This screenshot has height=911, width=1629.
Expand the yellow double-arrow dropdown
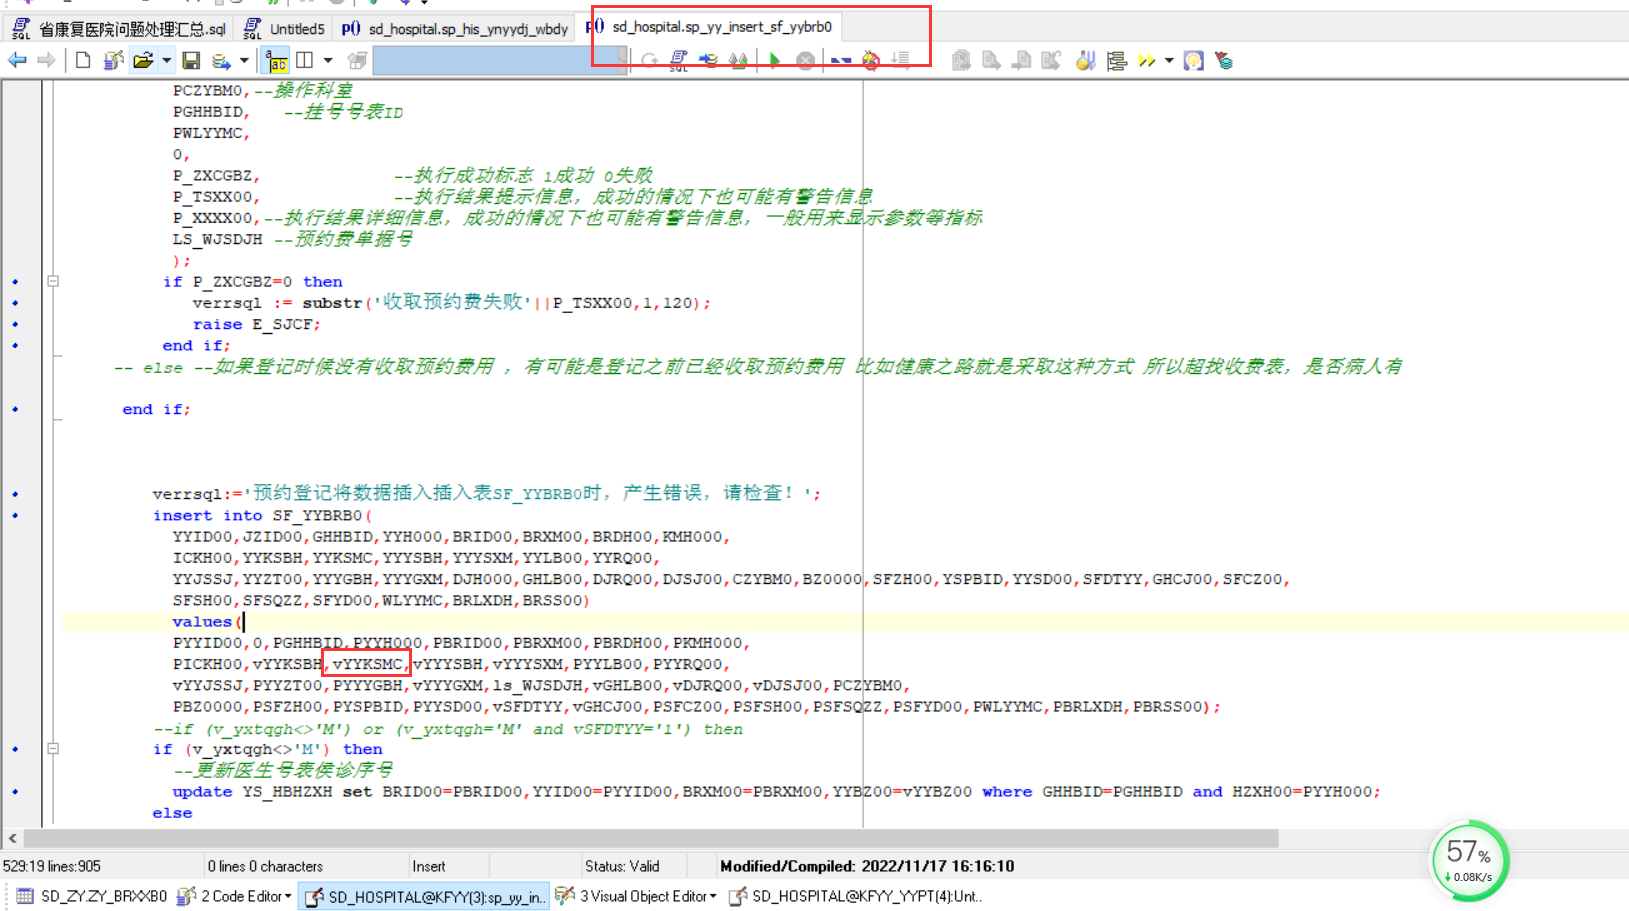click(x=1169, y=61)
